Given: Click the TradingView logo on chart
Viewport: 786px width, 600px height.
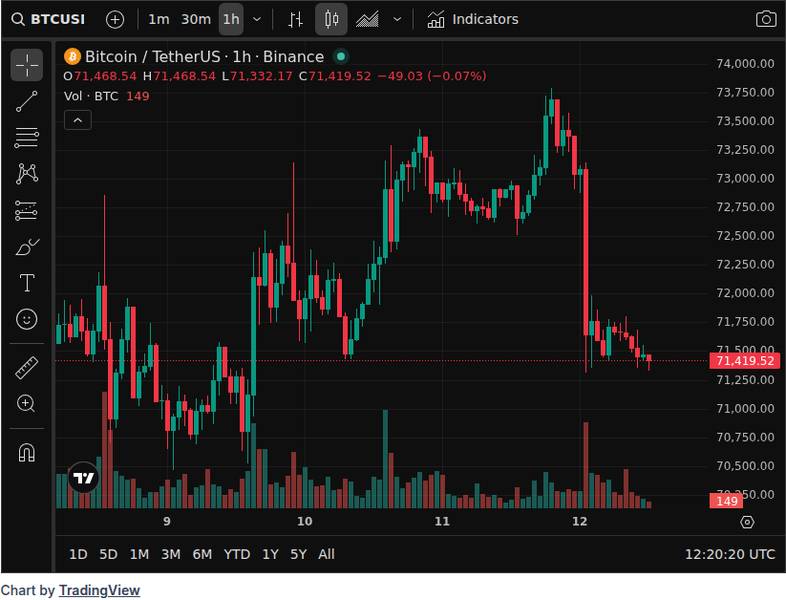Looking at the screenshot, I should pos(84,478).
